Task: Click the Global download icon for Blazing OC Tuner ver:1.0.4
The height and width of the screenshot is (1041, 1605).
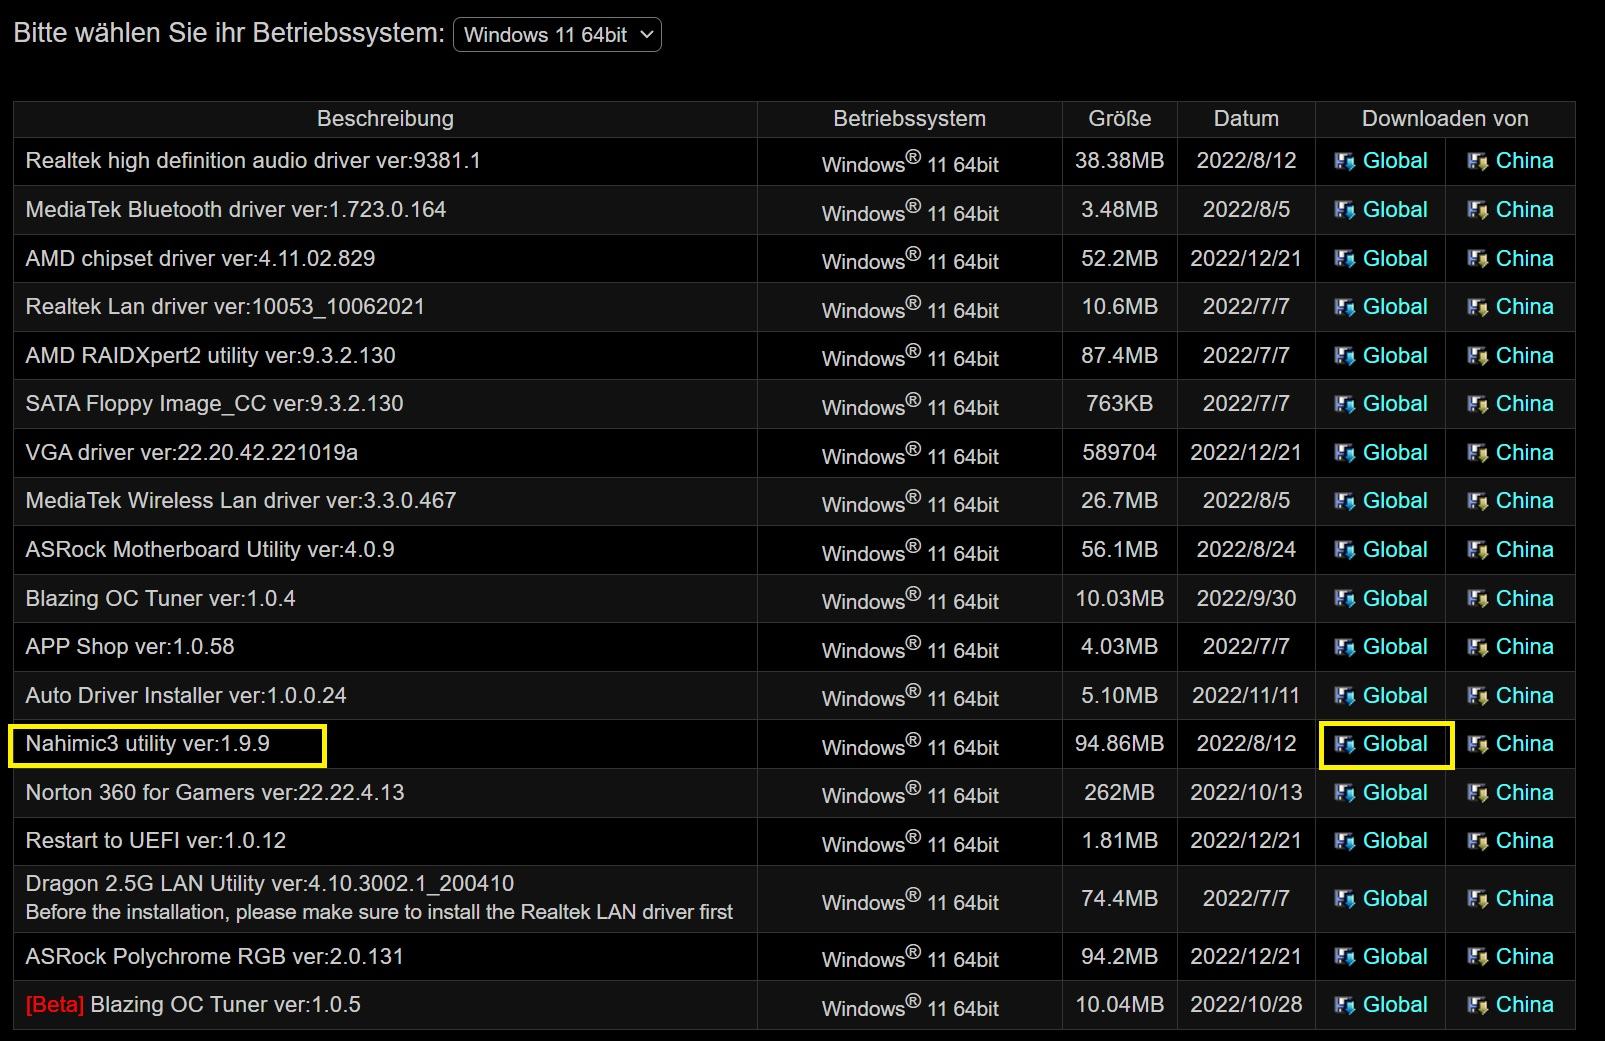Action: 1345,600
